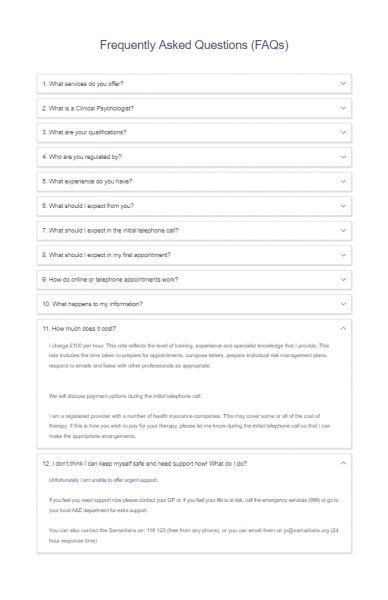This screenshot has height=600, width=388.
Task: Click chevron beside 'What happens to my information?'
Action: pyautogui.click(x=343, y=304)
